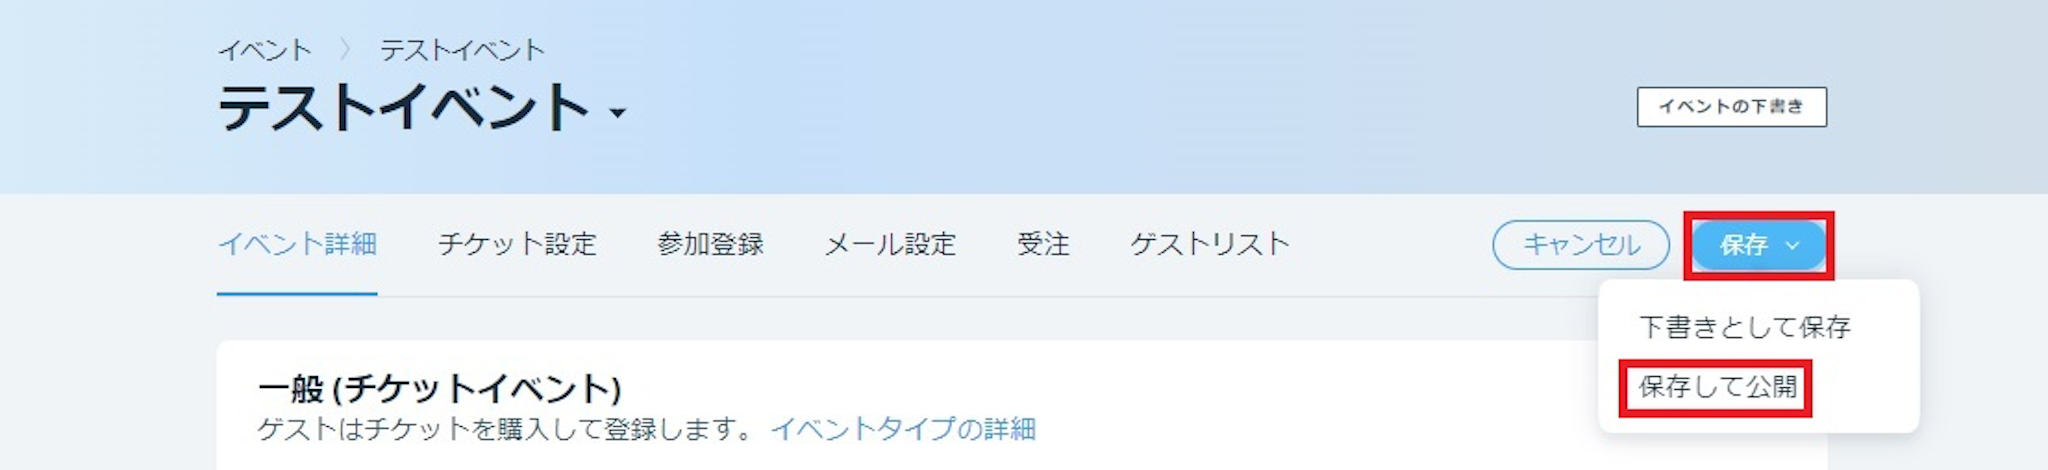Click the 一般 (チケットイベント) heading
The image size is (2048, 470).
(x=440, y=388)
